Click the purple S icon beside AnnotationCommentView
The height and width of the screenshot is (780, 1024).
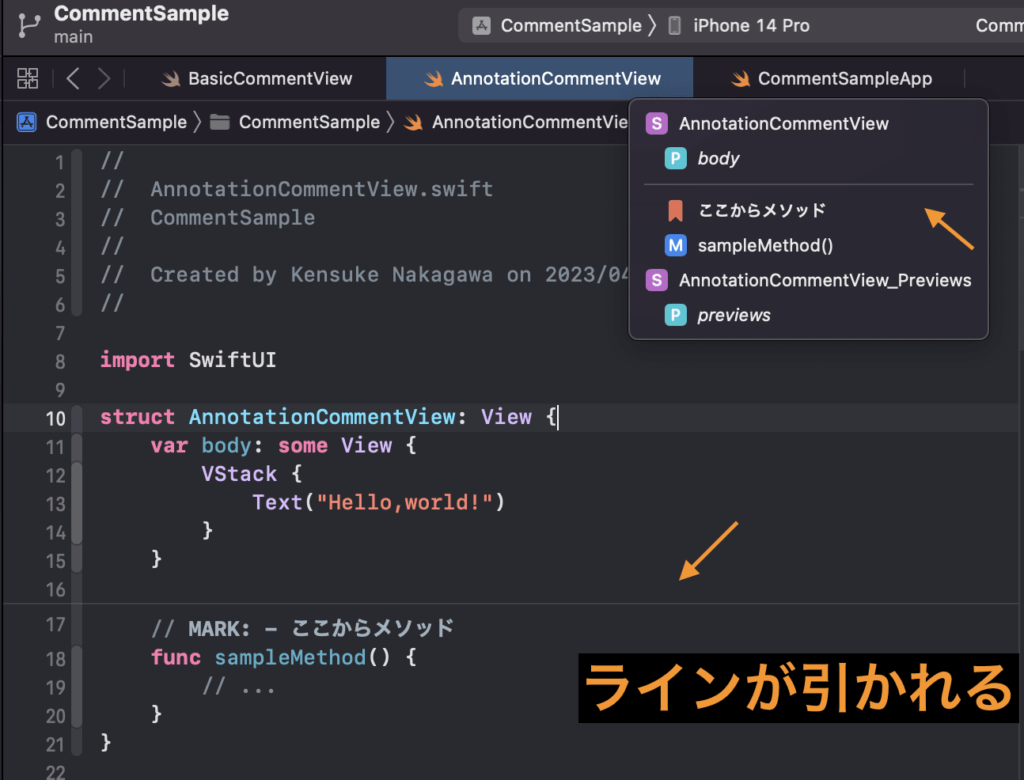(656, 123)
